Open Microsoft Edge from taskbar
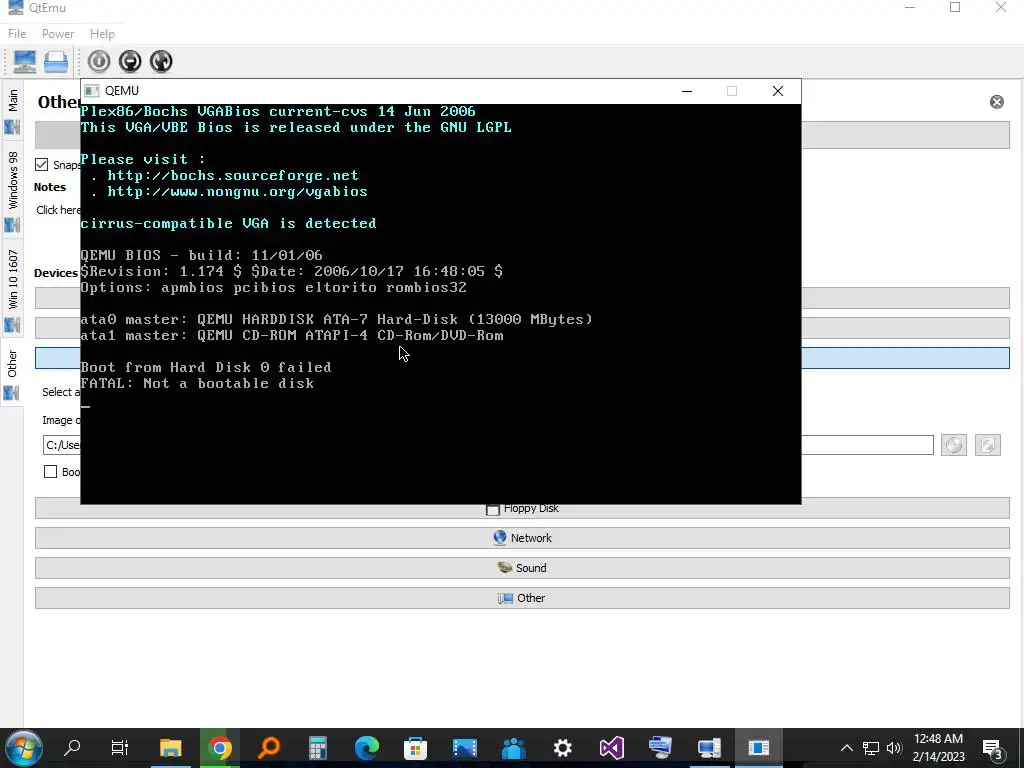The image size is (1024, 768). click(x=367, y=748)
